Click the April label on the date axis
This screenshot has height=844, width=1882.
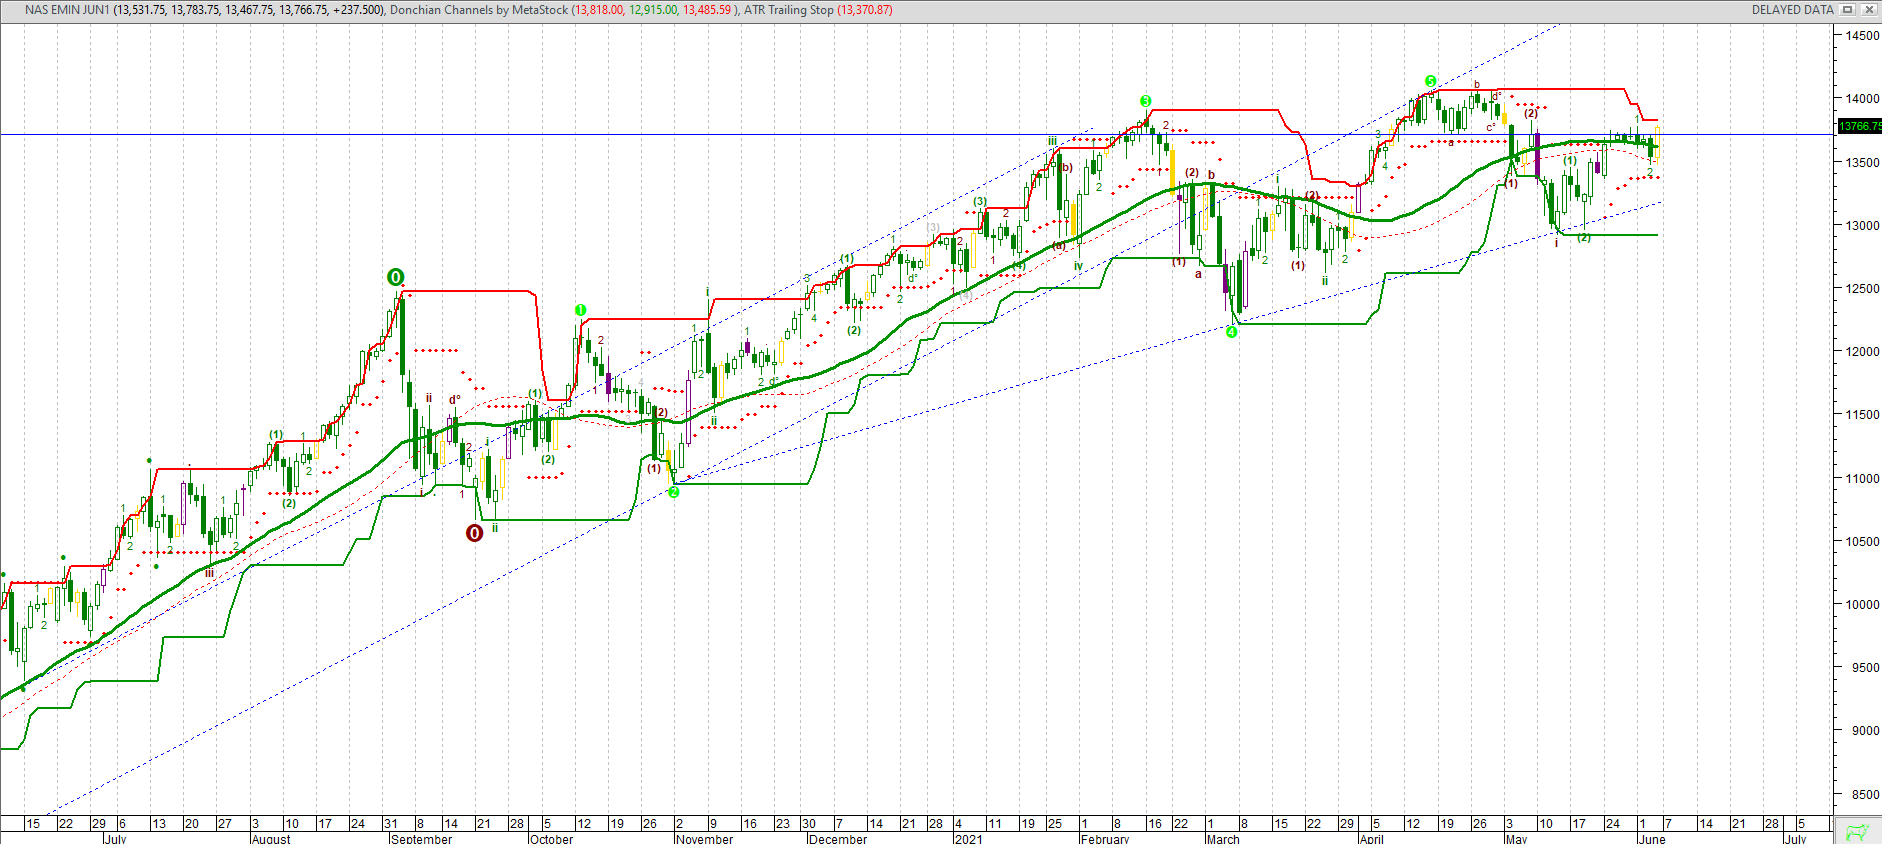1371,839
